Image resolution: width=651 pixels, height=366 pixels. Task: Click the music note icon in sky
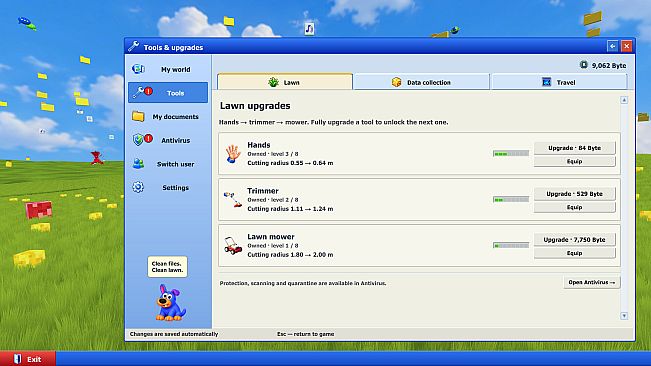309,29
